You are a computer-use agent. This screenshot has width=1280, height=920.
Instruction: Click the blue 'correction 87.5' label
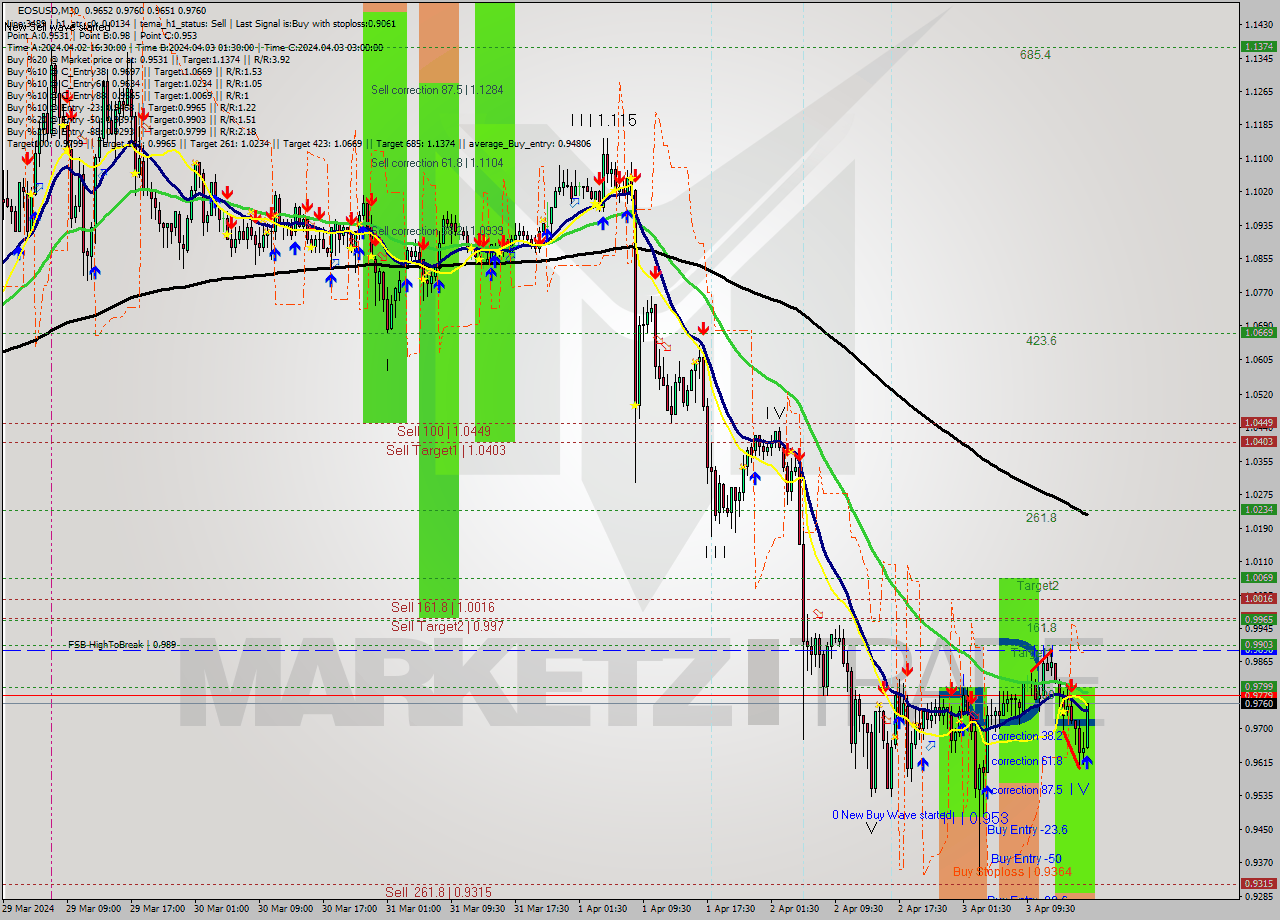1026,790
